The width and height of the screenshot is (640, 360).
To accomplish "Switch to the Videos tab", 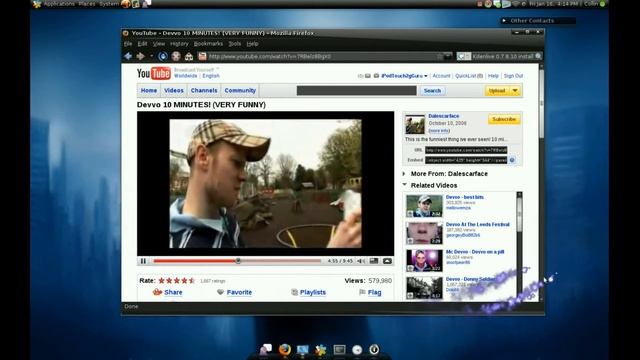I will point(173,91).
